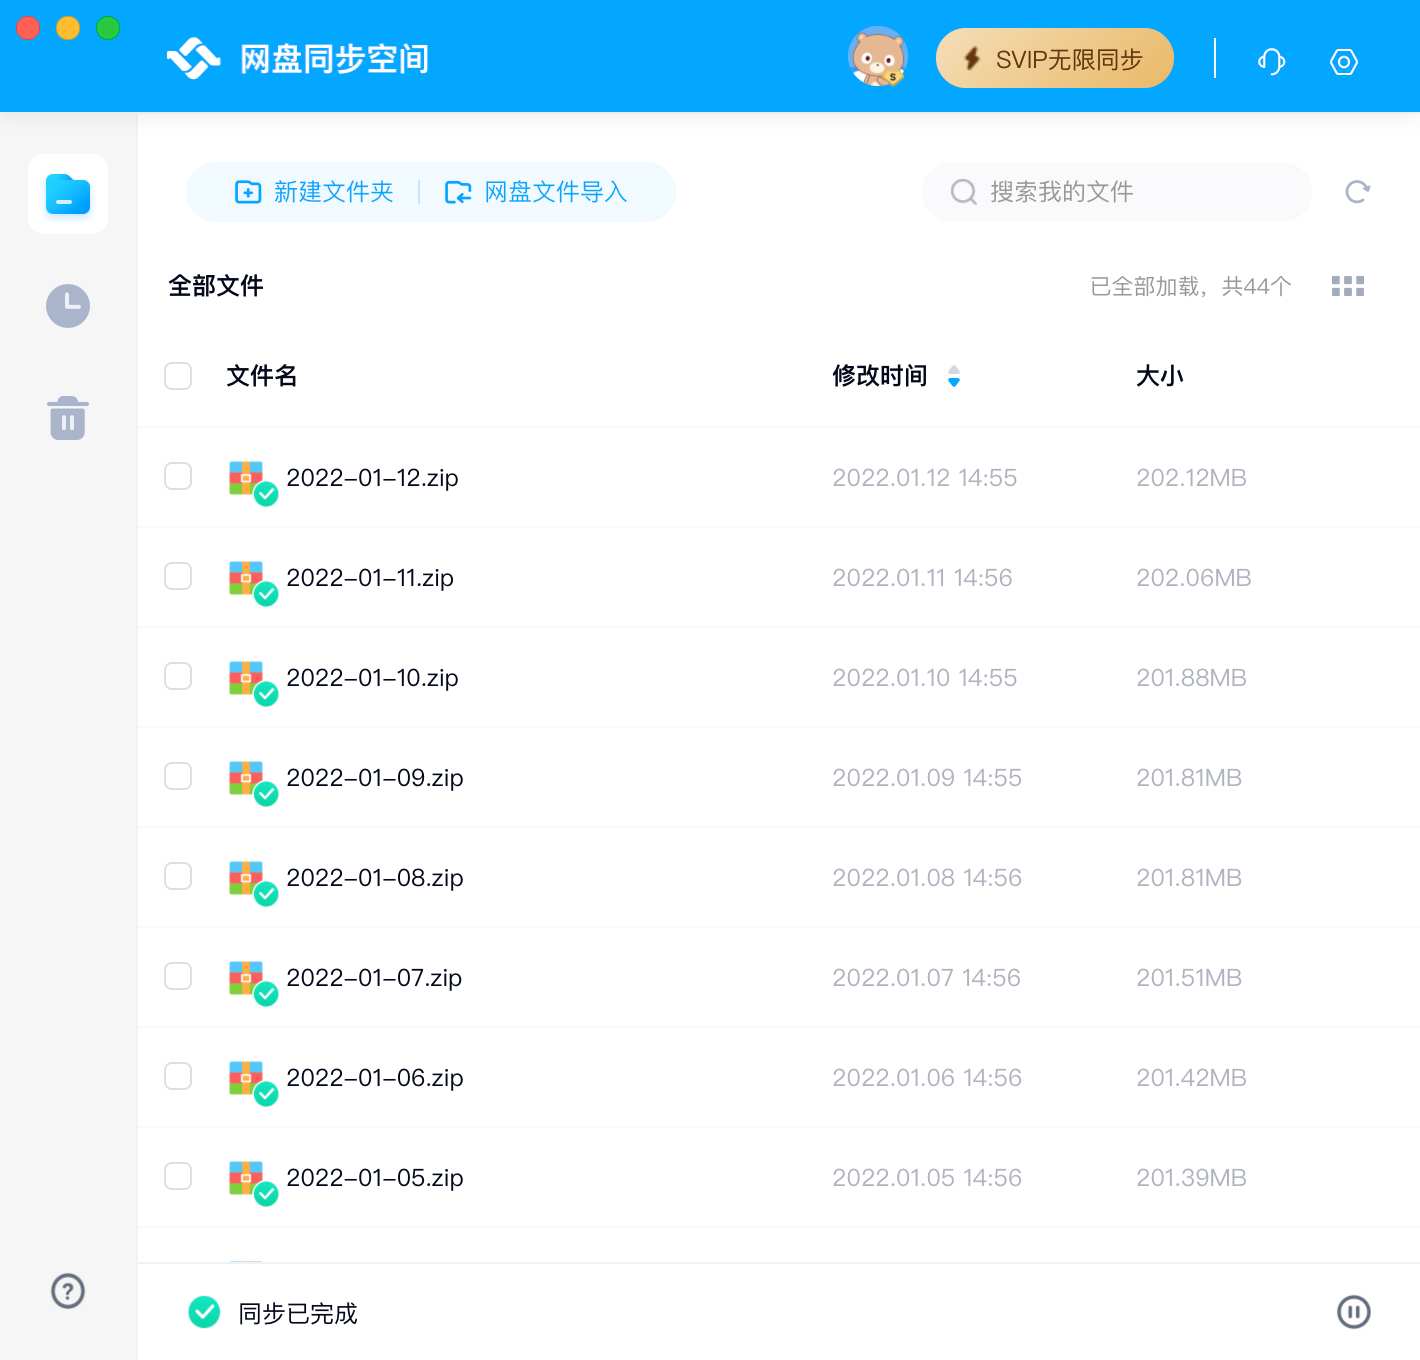Open the Files panel in the sidebar

67,194
